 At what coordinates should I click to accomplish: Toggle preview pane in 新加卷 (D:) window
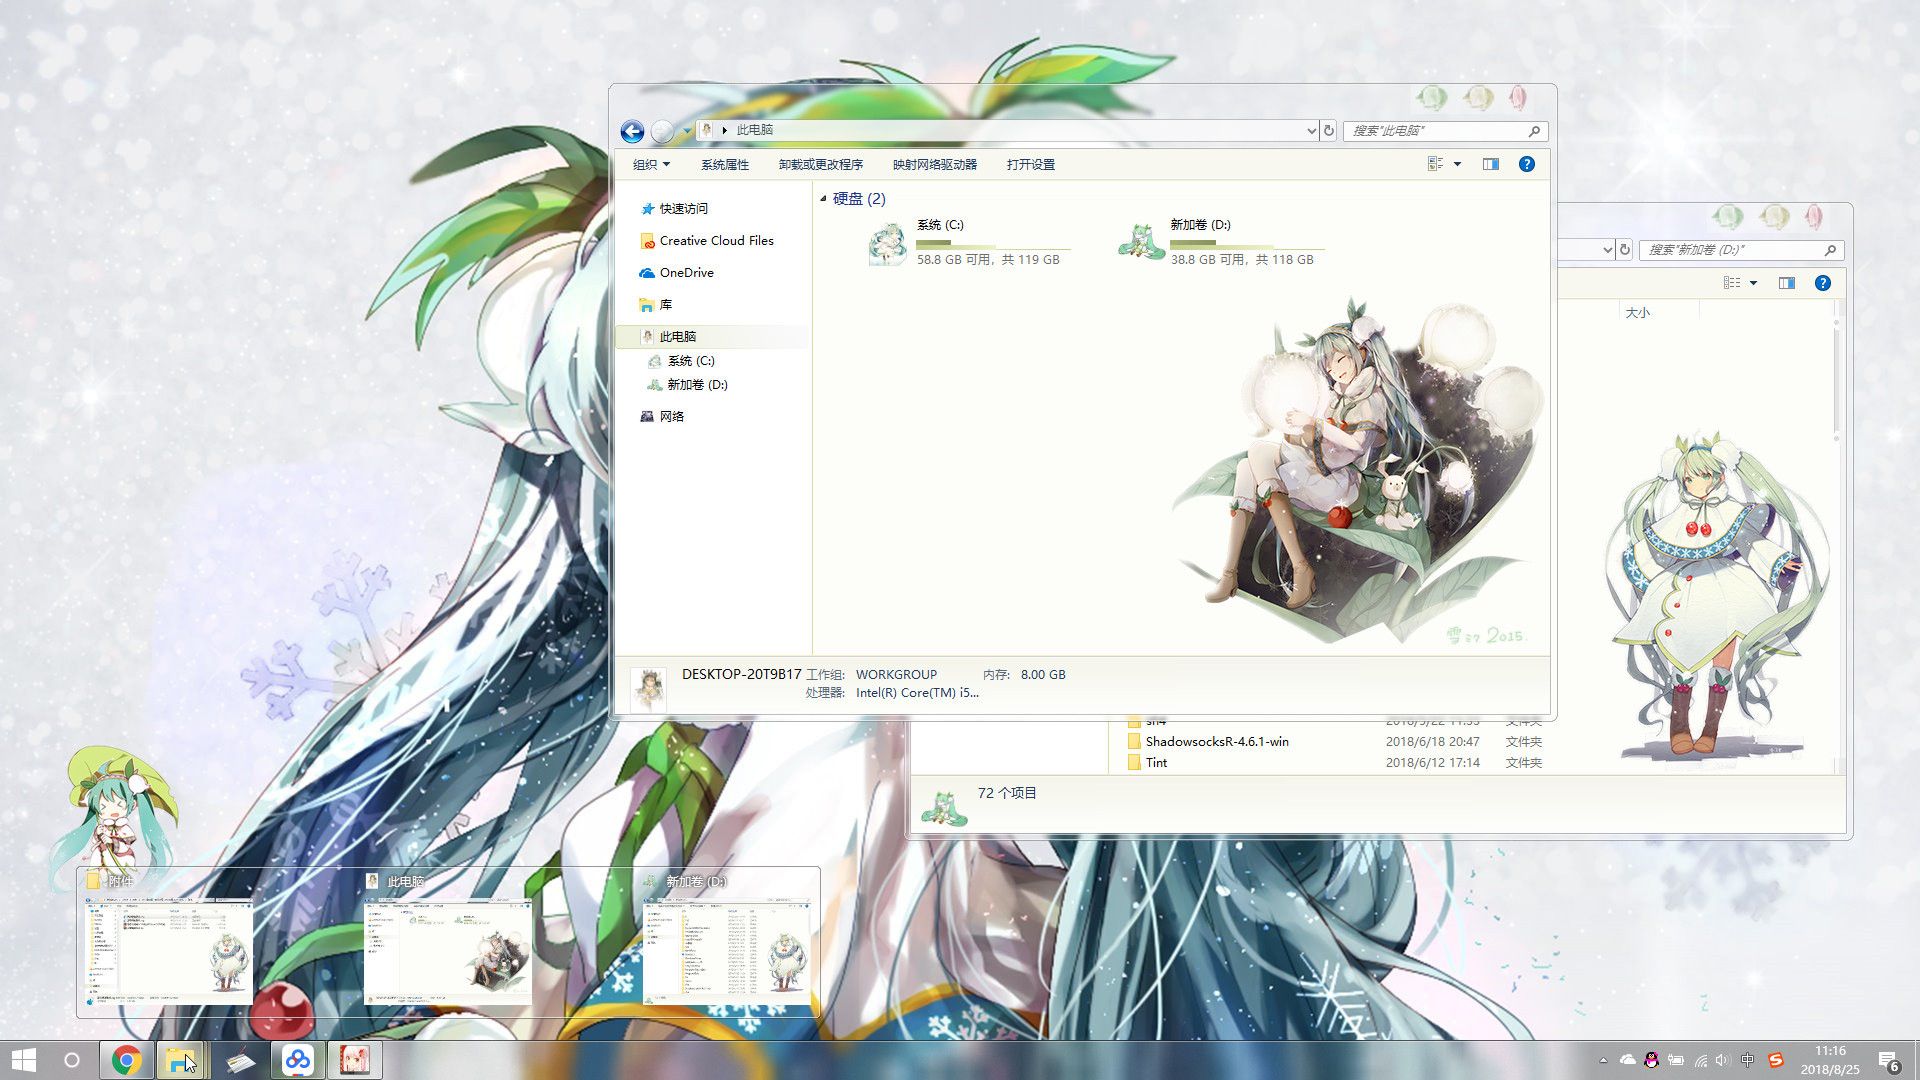[x=1786, y=283]
